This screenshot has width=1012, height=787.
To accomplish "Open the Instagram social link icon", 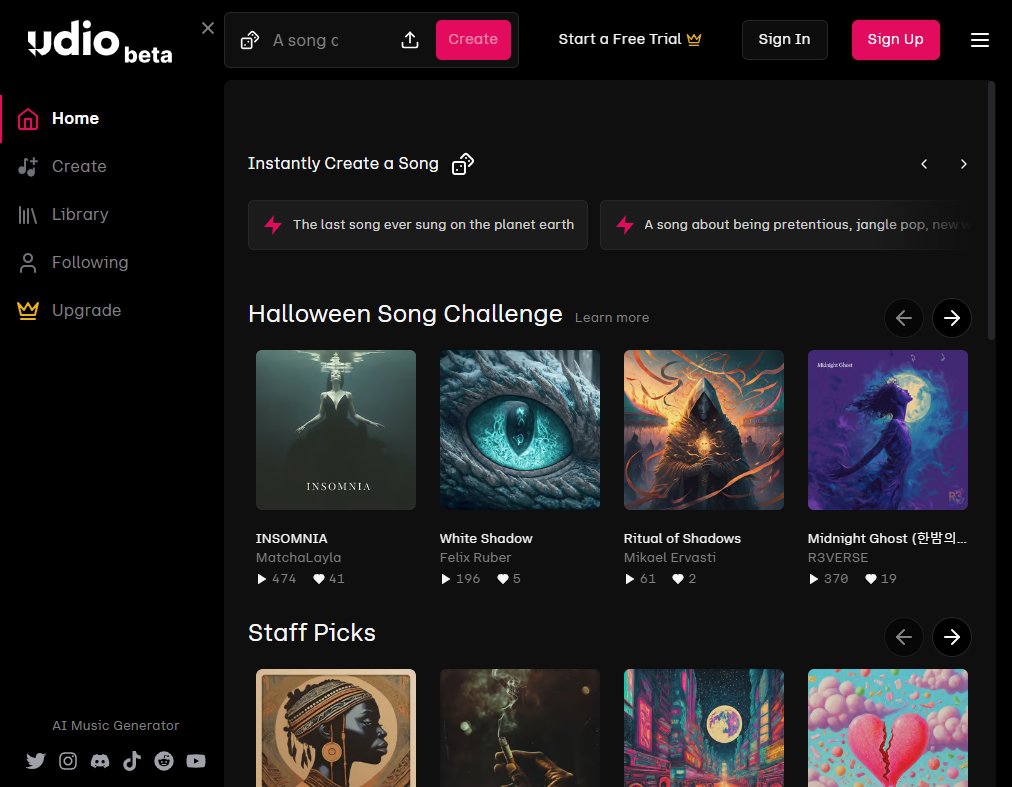I will (x=68, y=761).
